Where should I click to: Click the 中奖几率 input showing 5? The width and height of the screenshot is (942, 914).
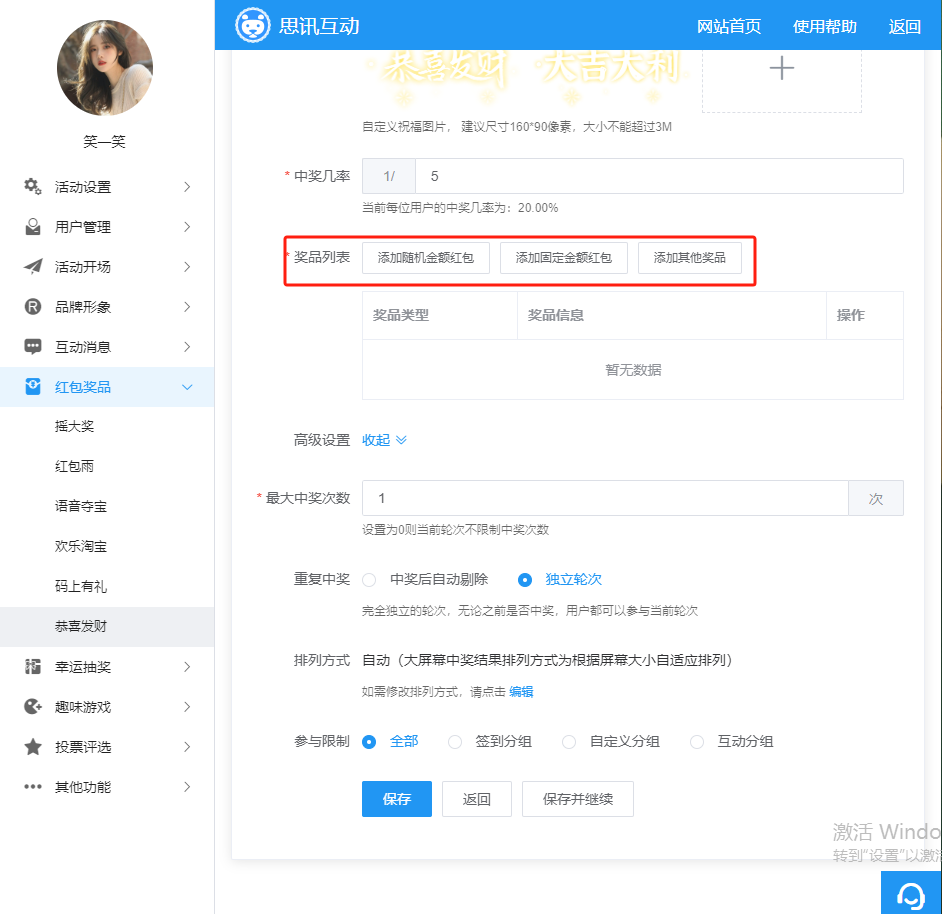(x=659, y=176)
